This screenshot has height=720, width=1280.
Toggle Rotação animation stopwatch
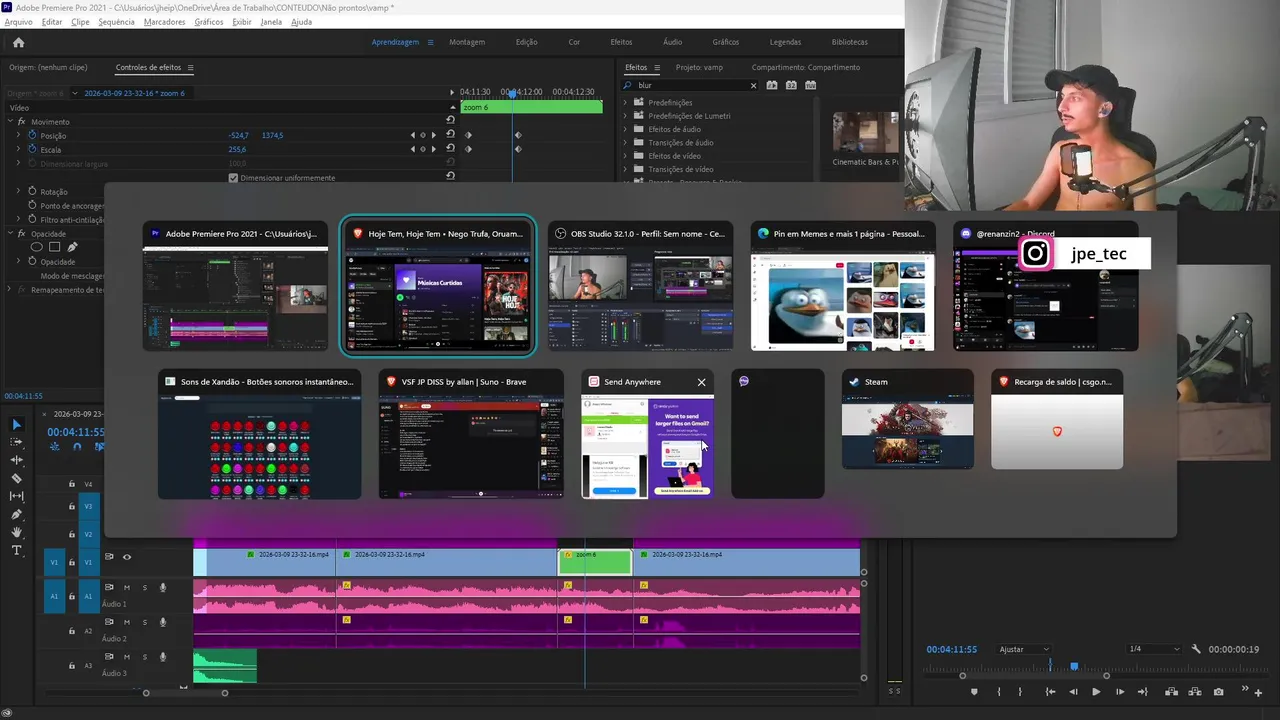[x=32, y=191]
